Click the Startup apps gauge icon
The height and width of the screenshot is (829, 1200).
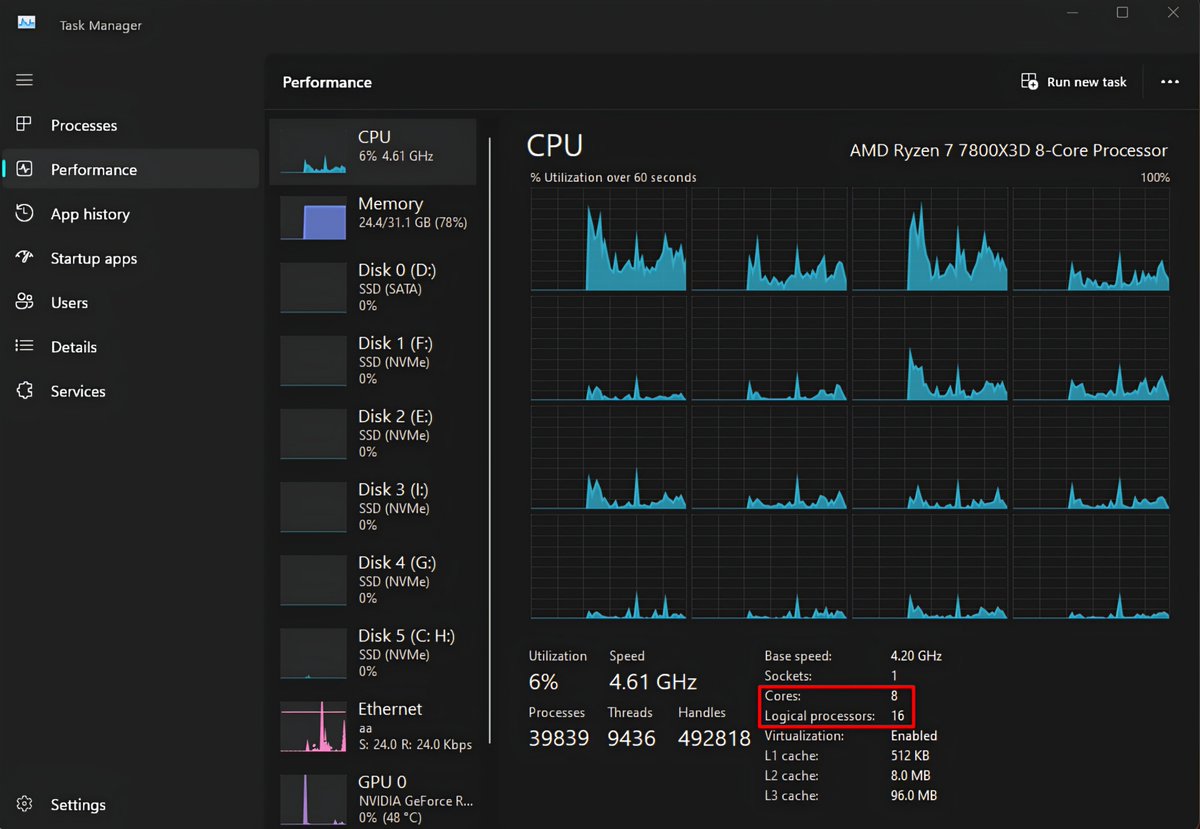click(25, 258)
